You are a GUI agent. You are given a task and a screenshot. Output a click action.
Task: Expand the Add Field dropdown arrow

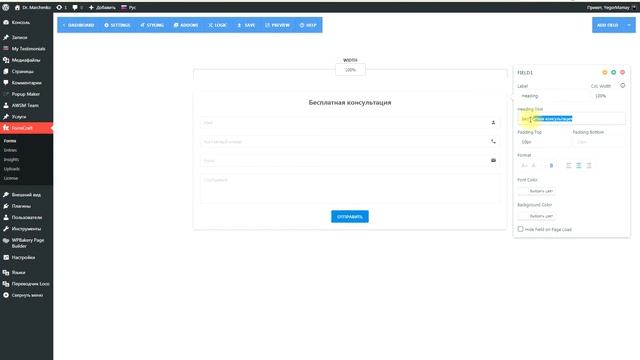coord(629,25)
